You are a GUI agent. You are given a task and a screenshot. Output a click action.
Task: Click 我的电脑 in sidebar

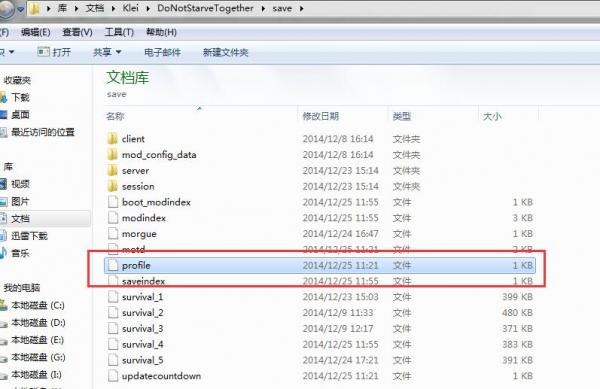(x=22, y=288)
